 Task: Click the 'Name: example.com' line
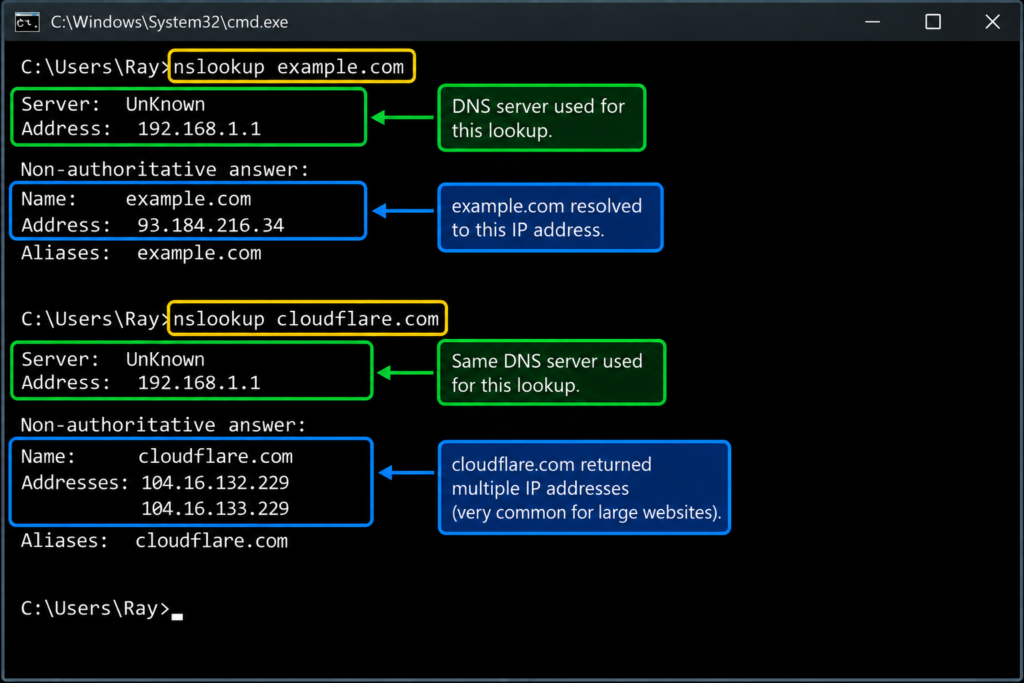pyautogui.click(x=136, y=199)
